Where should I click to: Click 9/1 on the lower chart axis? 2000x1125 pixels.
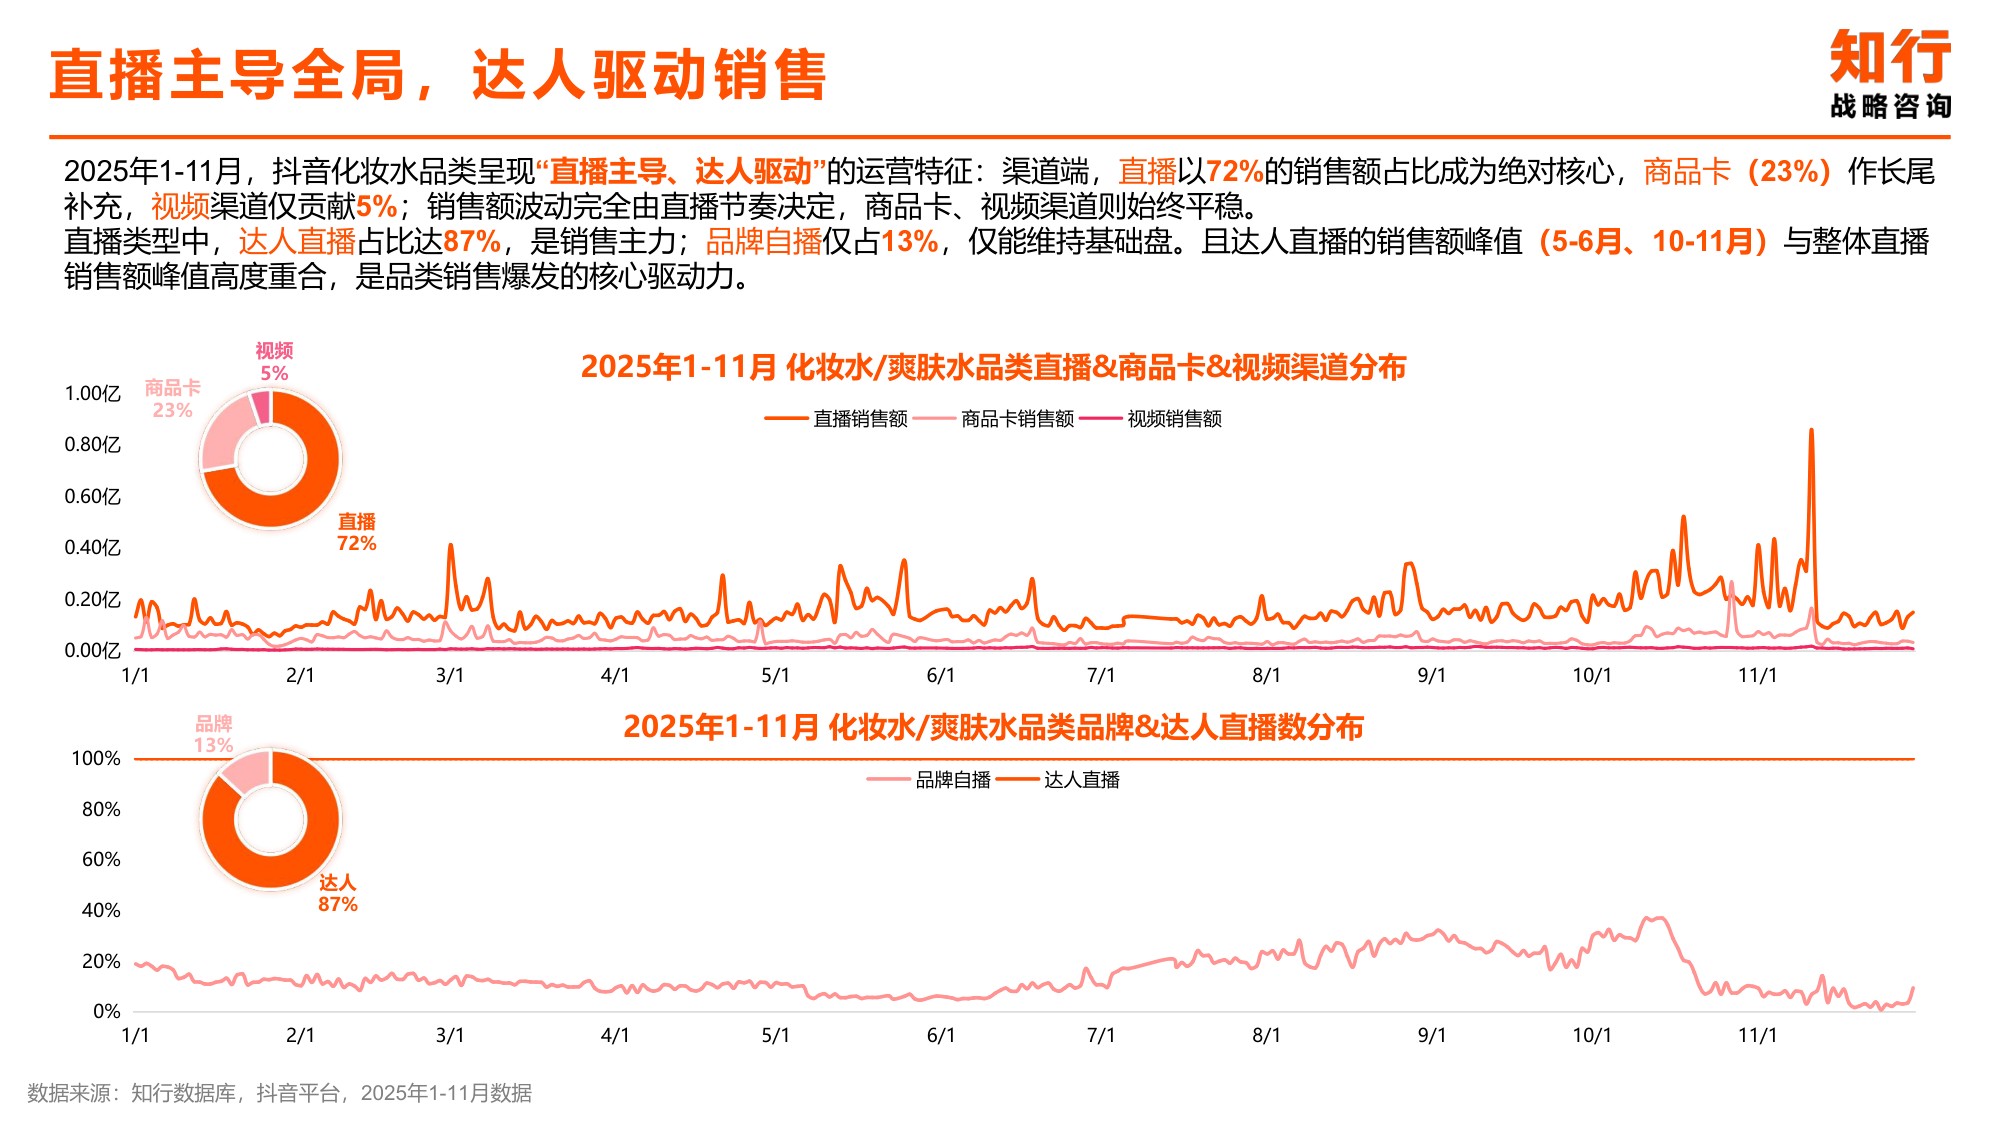pos(1431,1036)
